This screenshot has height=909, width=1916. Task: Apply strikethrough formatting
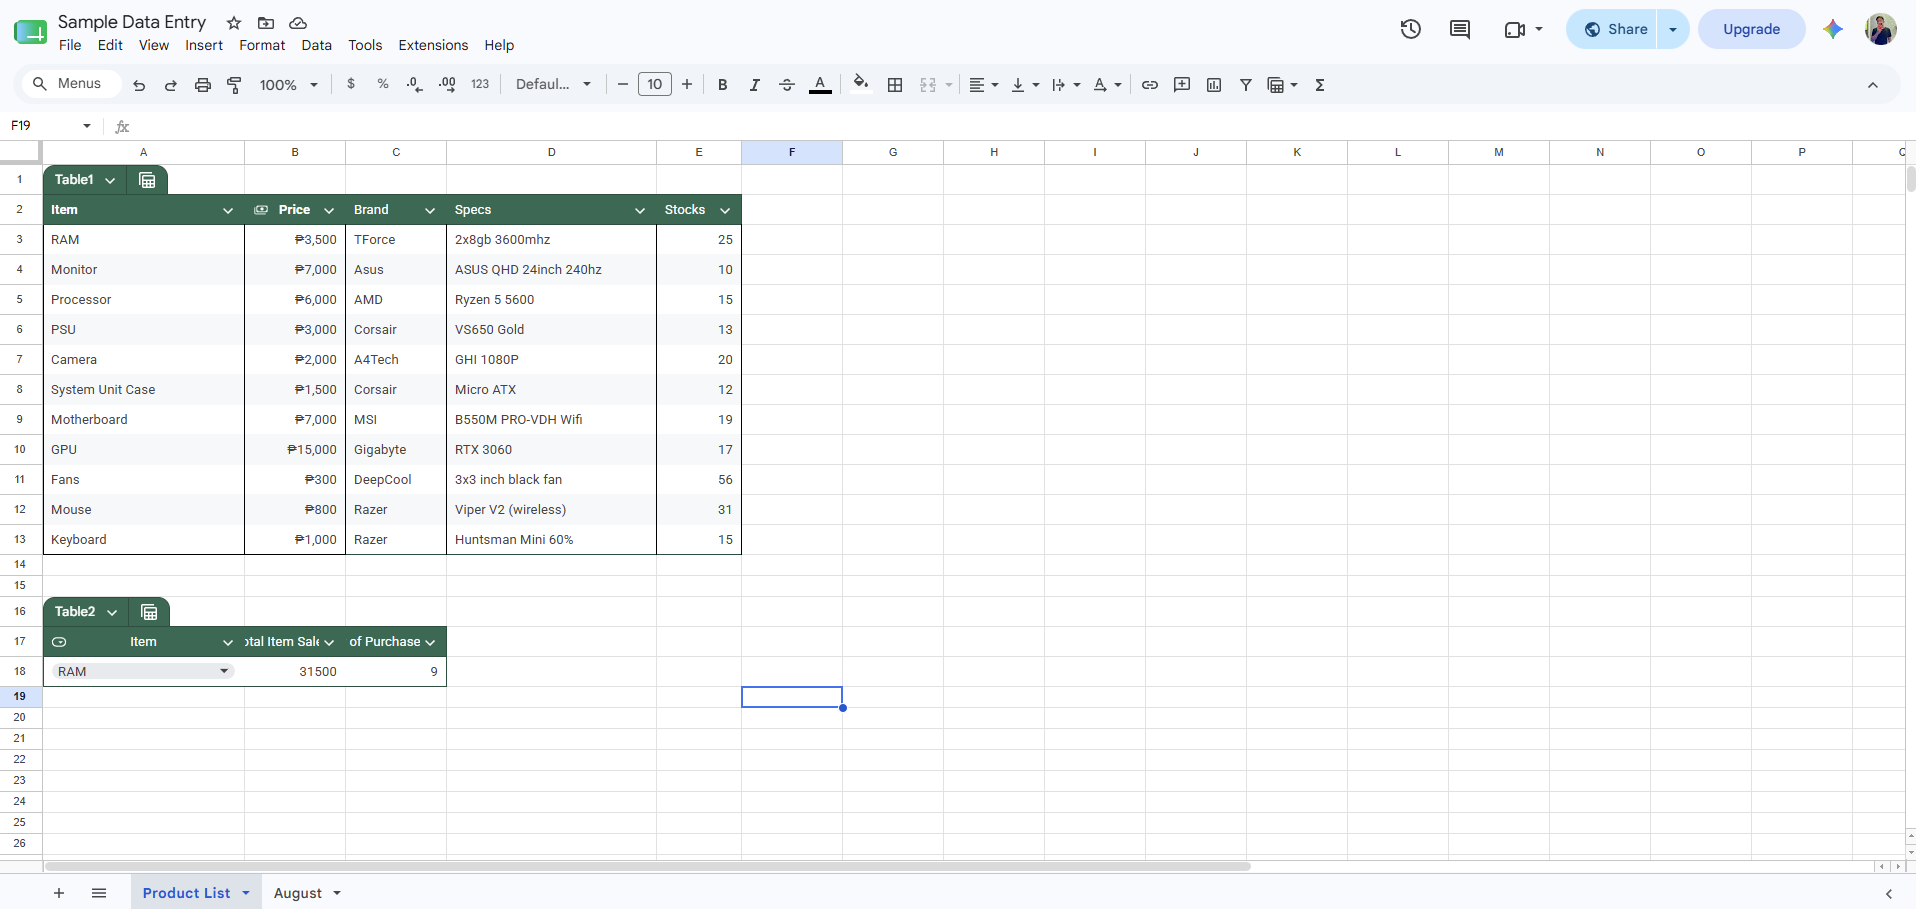tap(787, 85)
